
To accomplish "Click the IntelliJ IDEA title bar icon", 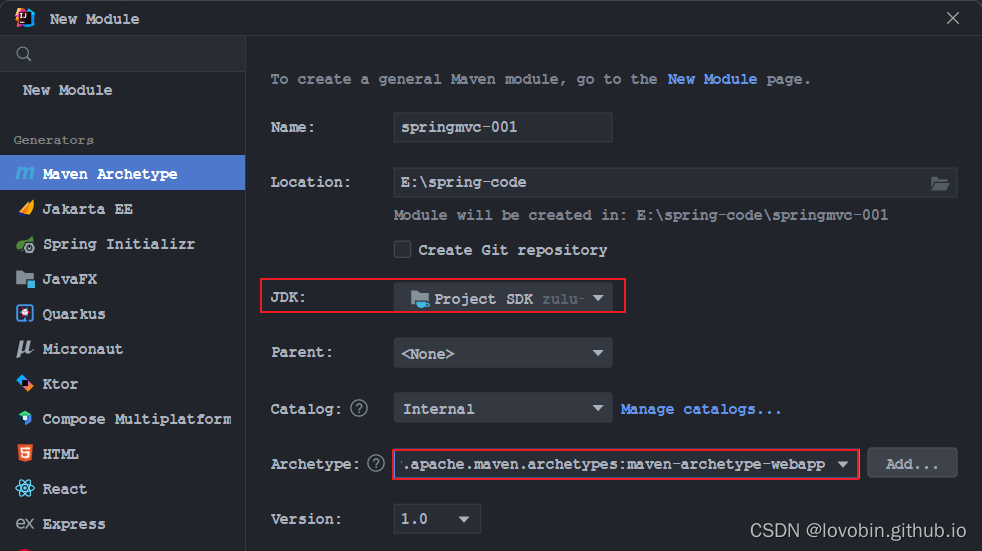I will (x=24, y=18).
